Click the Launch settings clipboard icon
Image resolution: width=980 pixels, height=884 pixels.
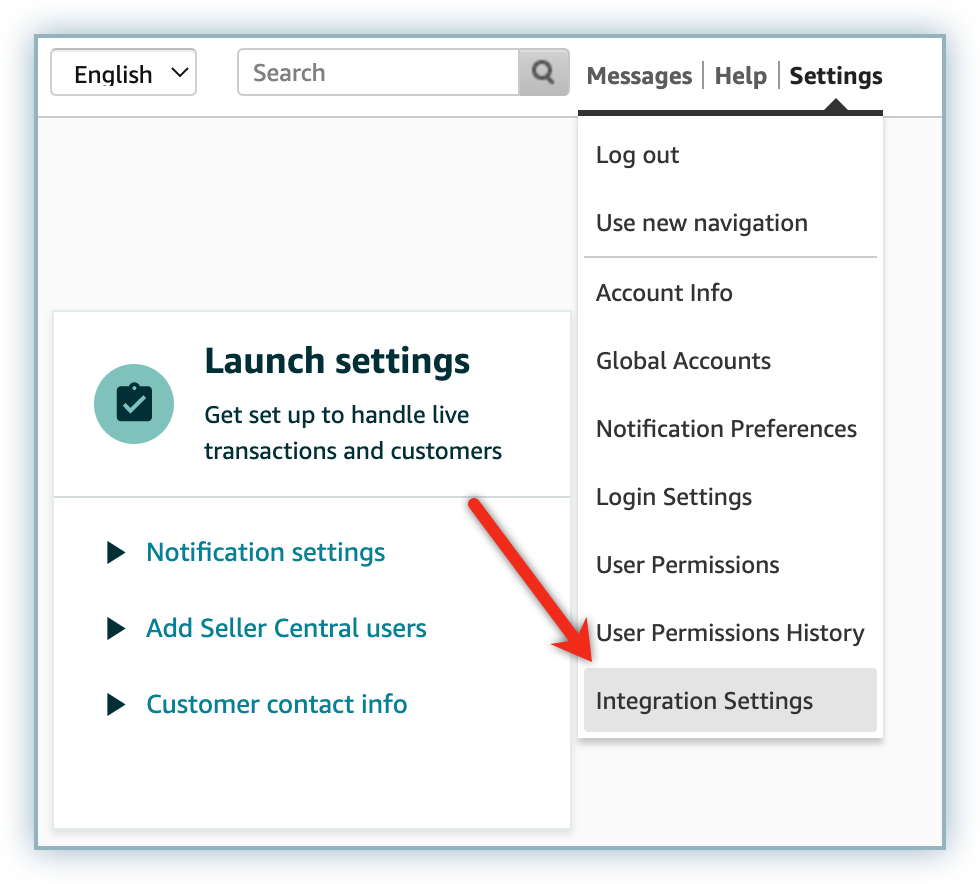(133, 403)
